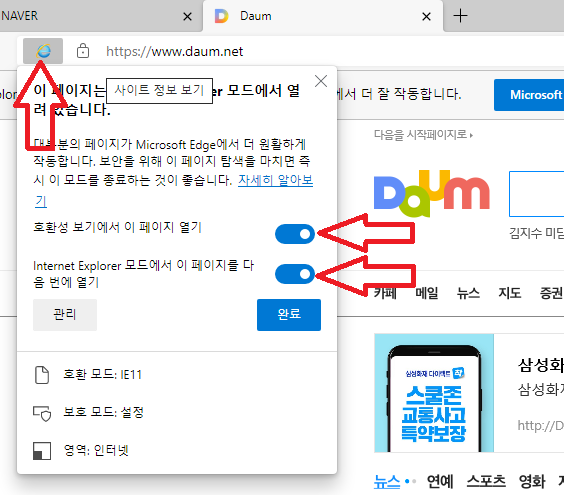Select the Daum tab
Screen dimensions: 564x495
(323, 16)
